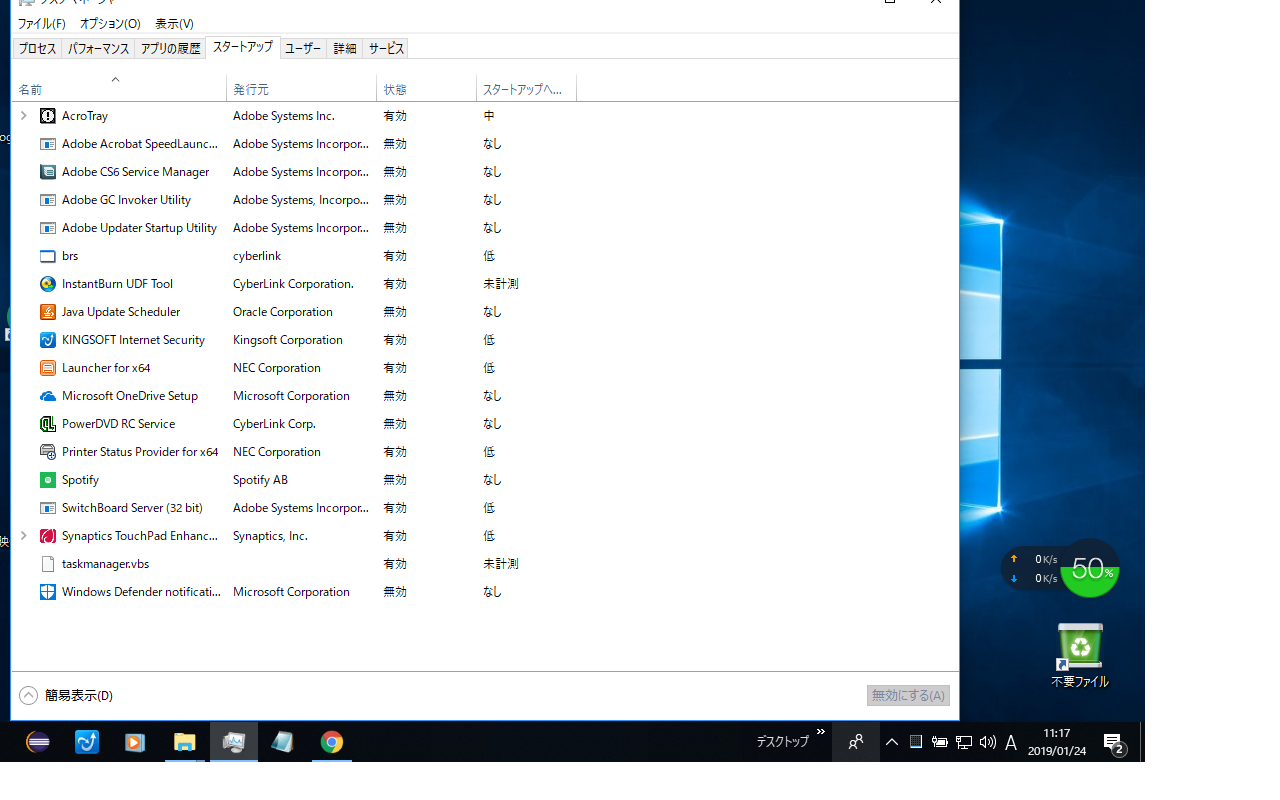Image resolution: width=1280 pixels, height=800 pixels.
Task: Select the Synaptics, Inc. publisher cell
Action: [x=271, y=536]
